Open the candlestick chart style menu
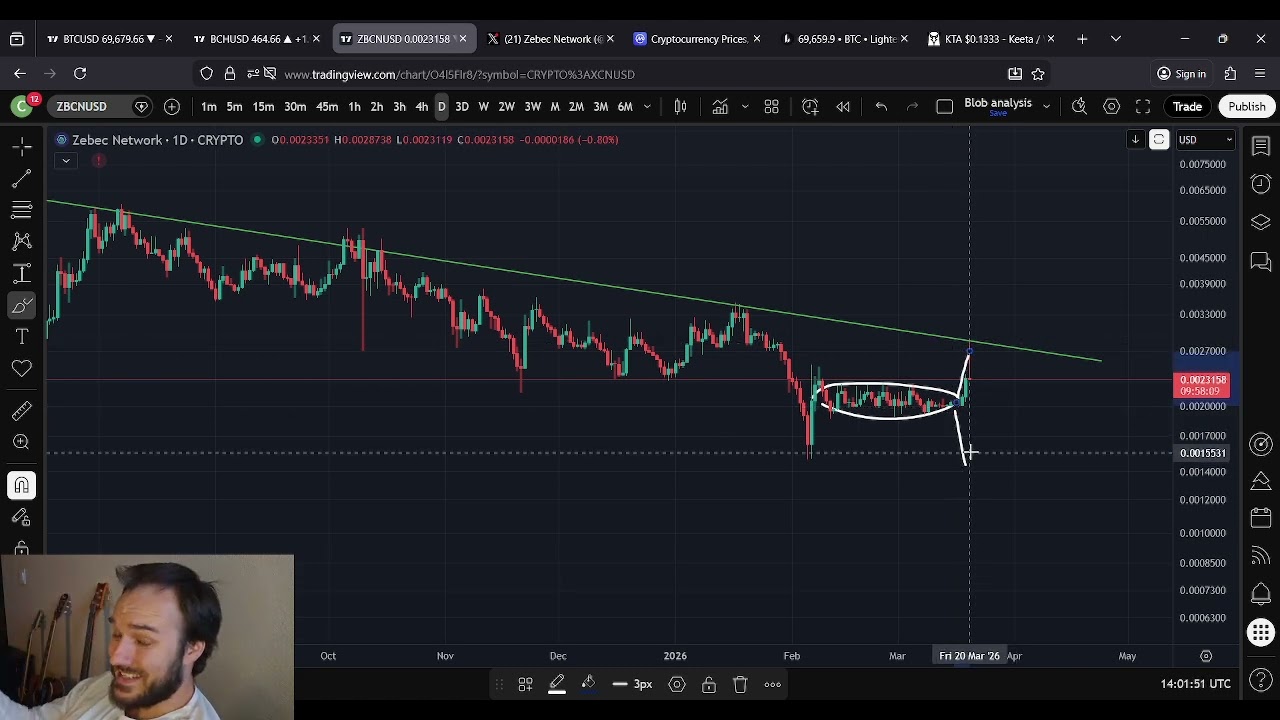Screen dimensions: 1280x720 tap(680, 106)
